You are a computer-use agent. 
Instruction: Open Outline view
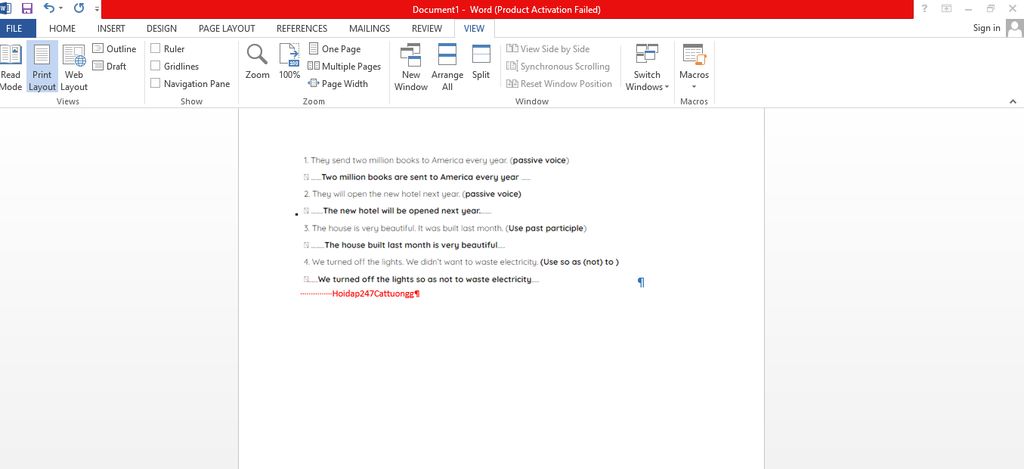(114, 49)
